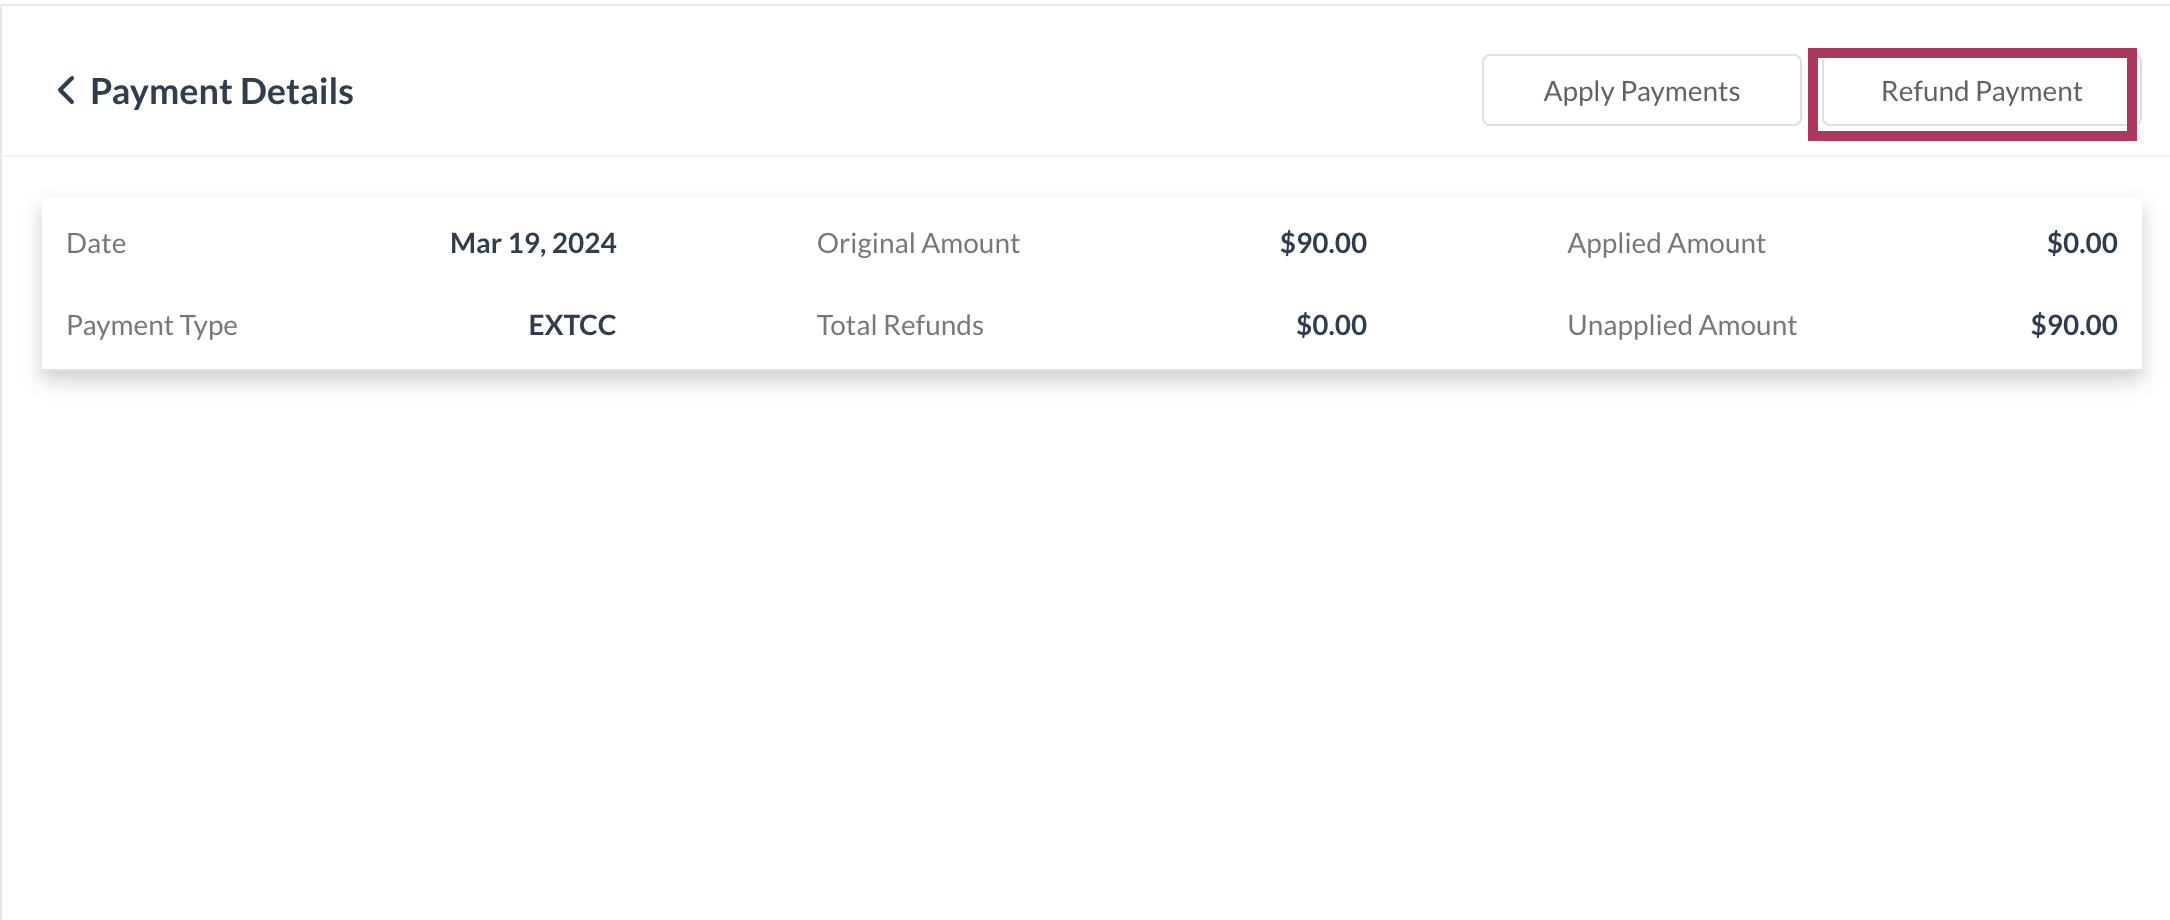Select the Mar 19, 2024 date value

(533, 243)
